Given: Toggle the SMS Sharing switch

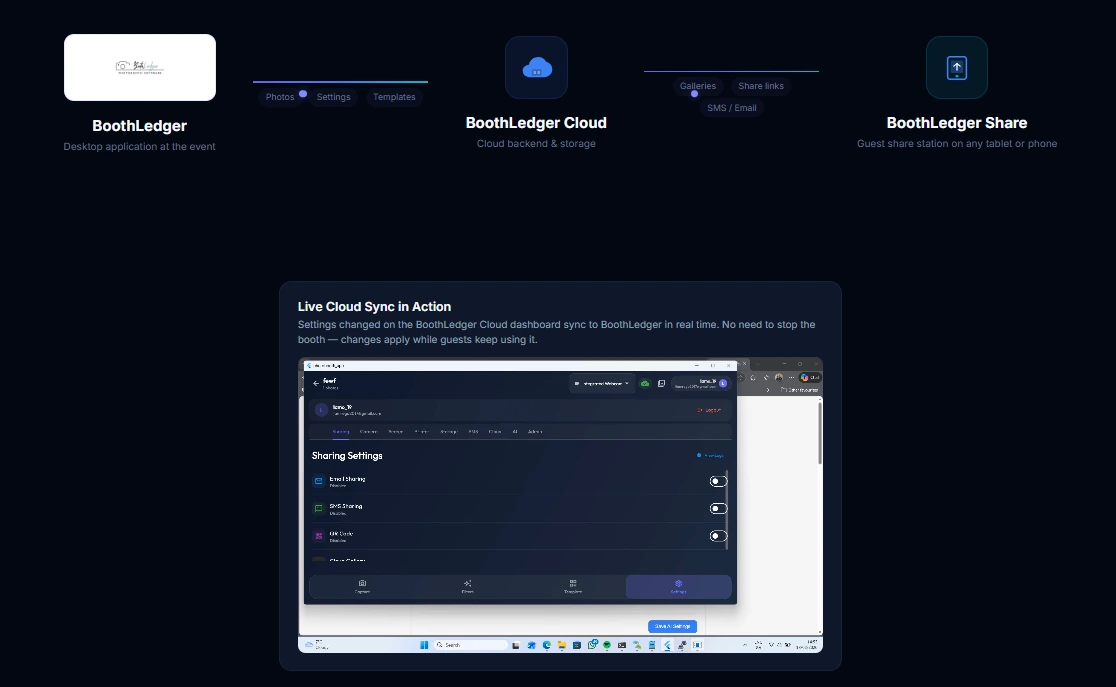Looking at the screenshot, I should tap(717, 508).
